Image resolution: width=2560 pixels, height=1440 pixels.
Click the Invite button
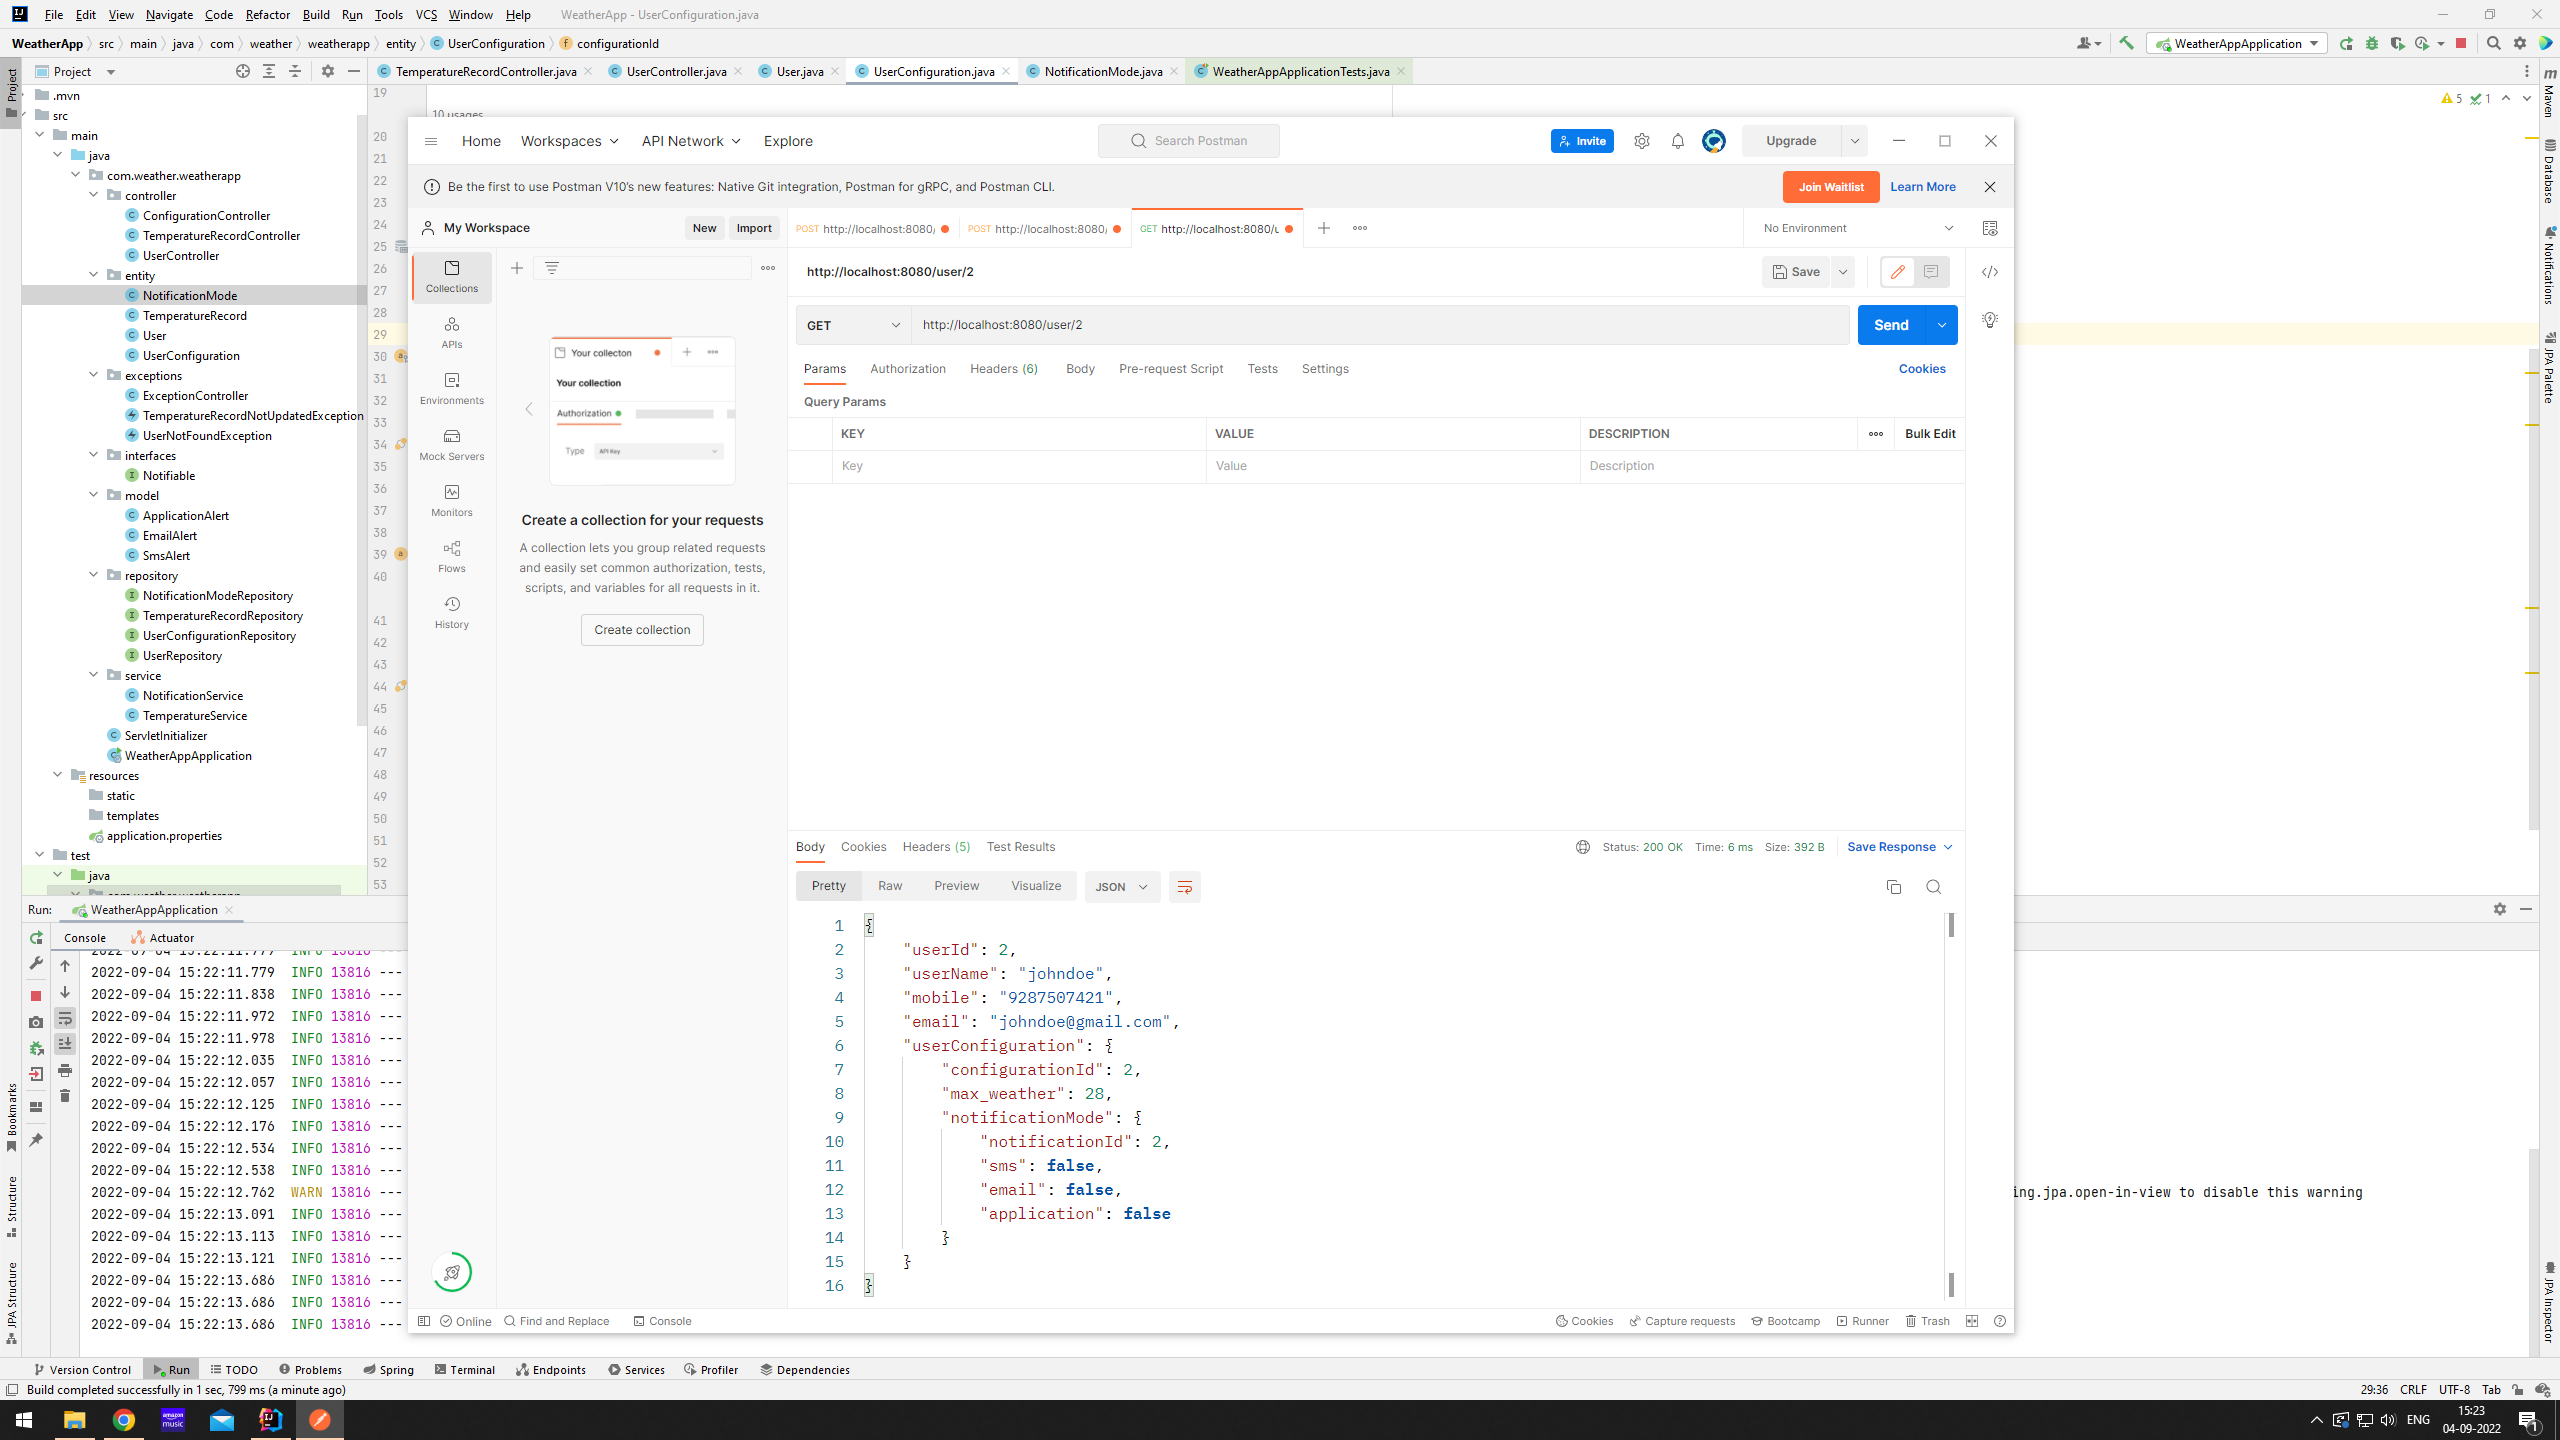[1582, 141]
